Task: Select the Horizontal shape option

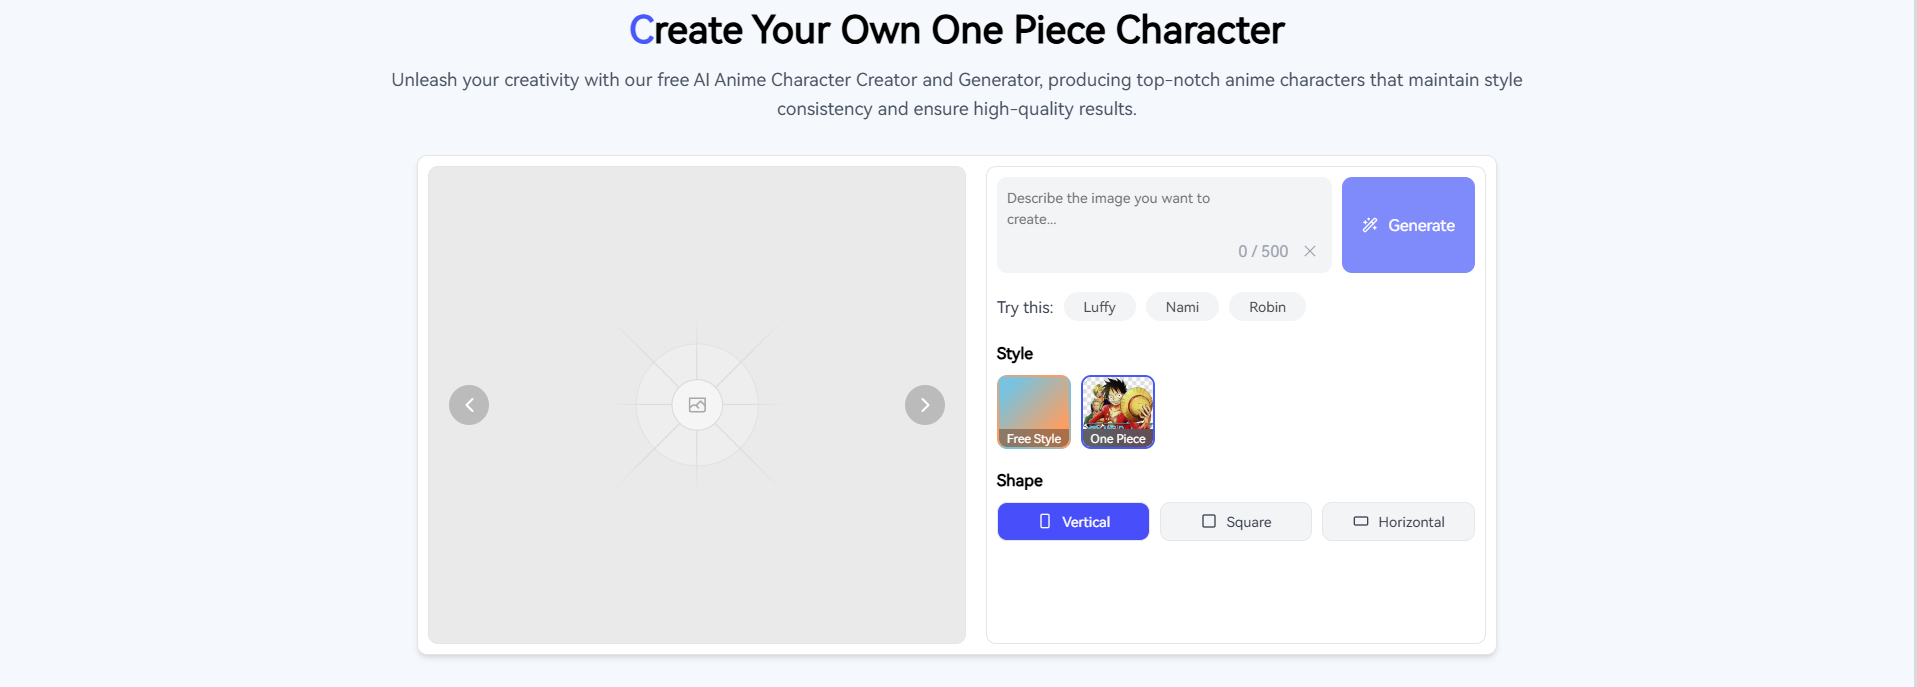Action: 1398,521
